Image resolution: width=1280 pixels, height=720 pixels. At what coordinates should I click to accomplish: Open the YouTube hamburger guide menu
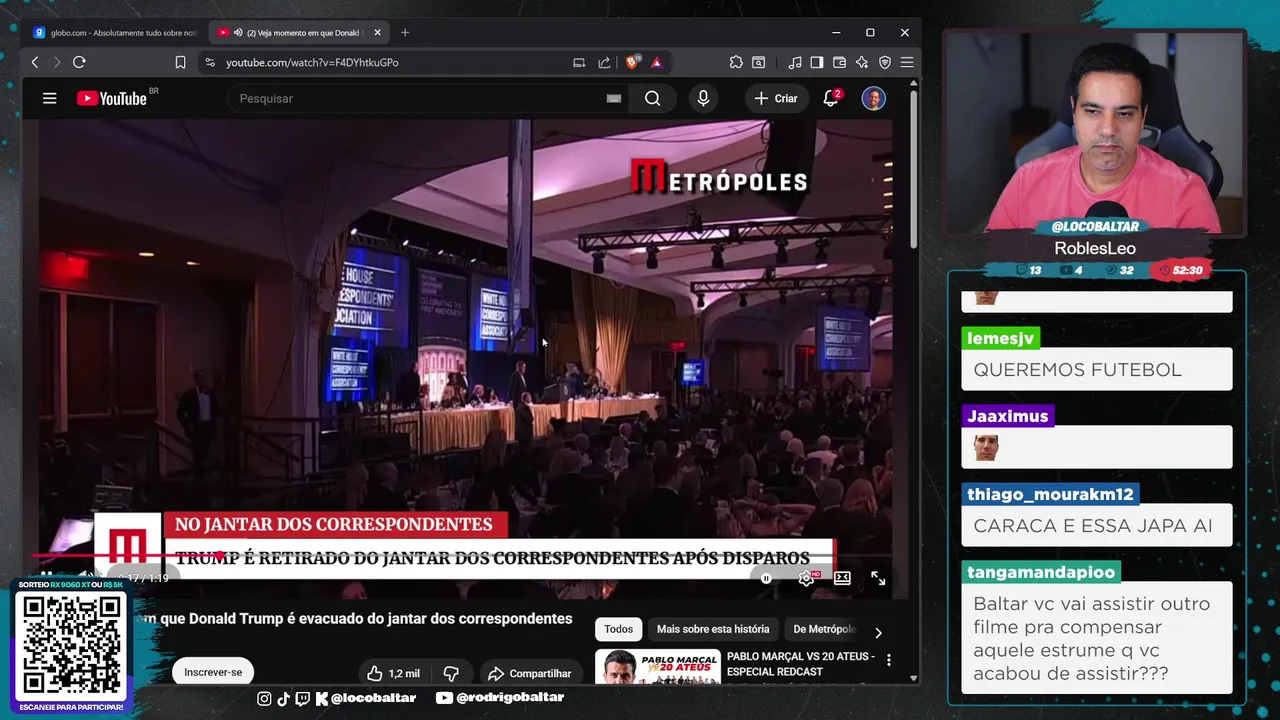(x=49, y=98)
